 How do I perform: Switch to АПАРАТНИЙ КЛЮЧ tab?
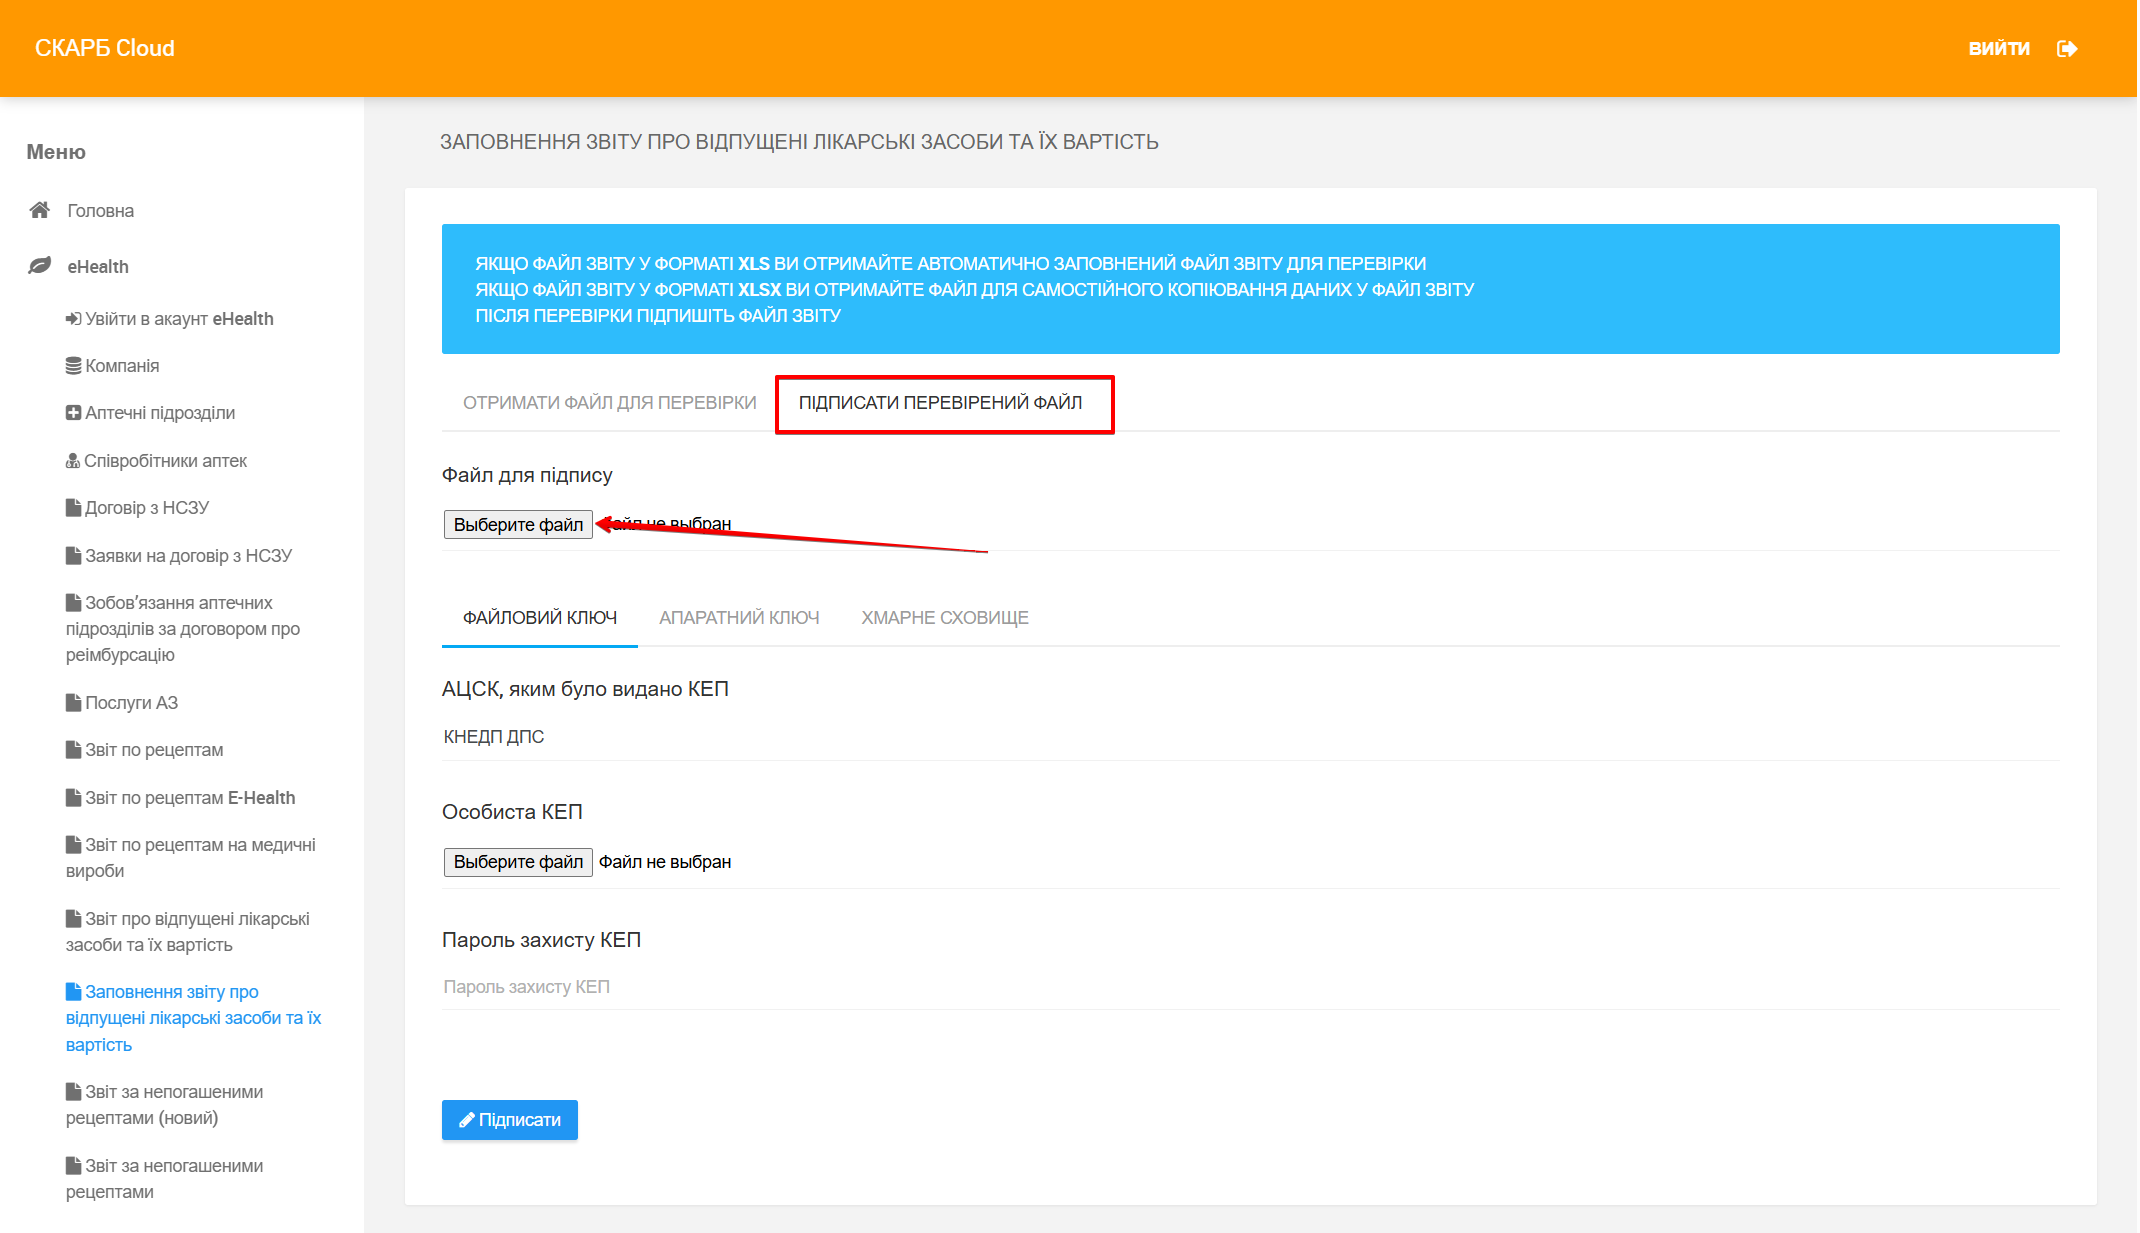pyautogui.click(x=739, y=618)
